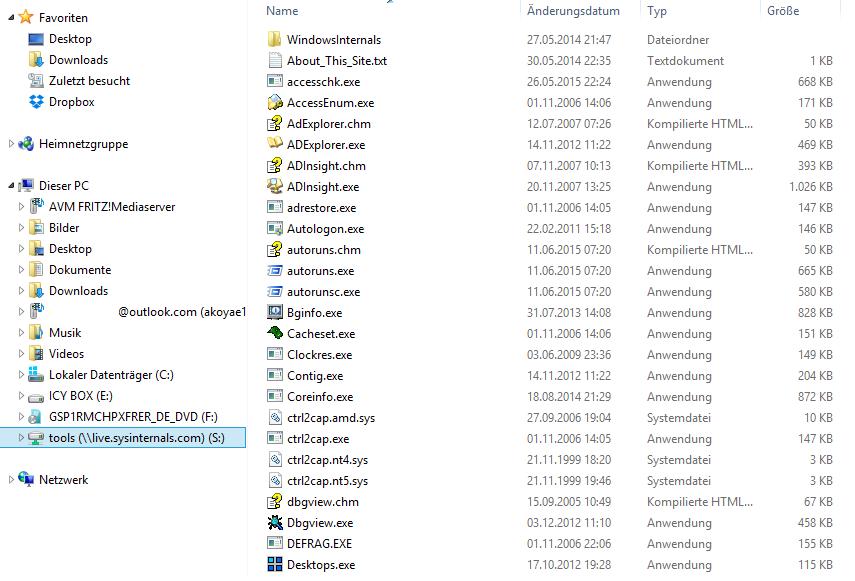Viewport: 855px width, 581px height.
Task: Select Musik in Dieser PC
Action: [65, 332]
